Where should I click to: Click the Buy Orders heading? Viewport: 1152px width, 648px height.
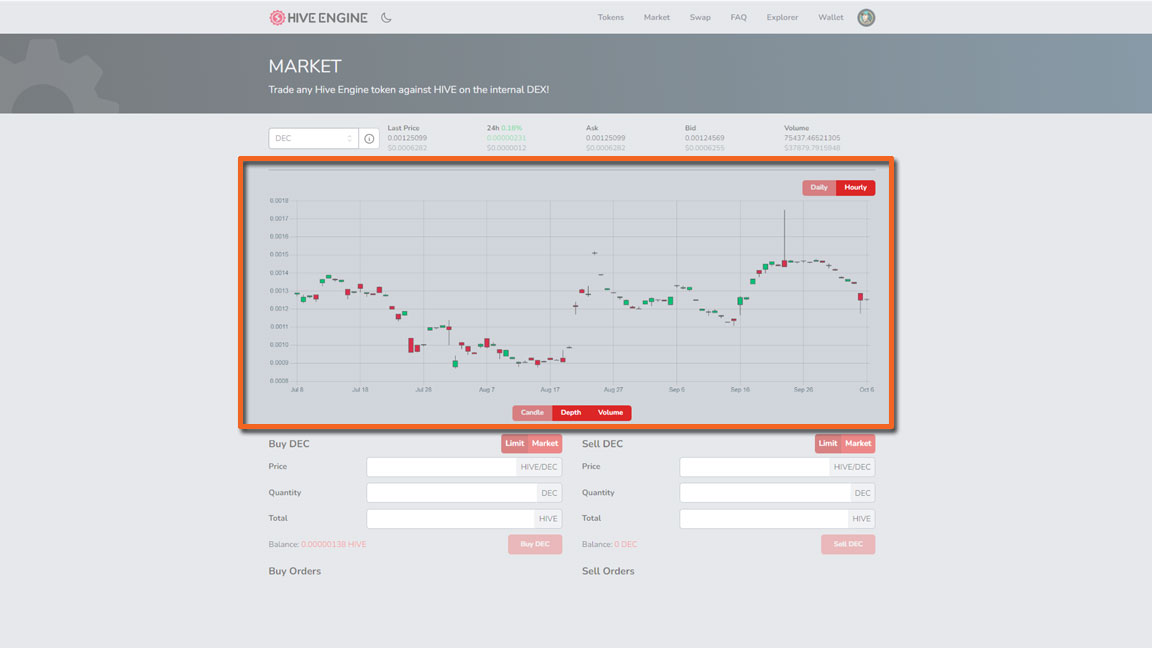point(295,571)
